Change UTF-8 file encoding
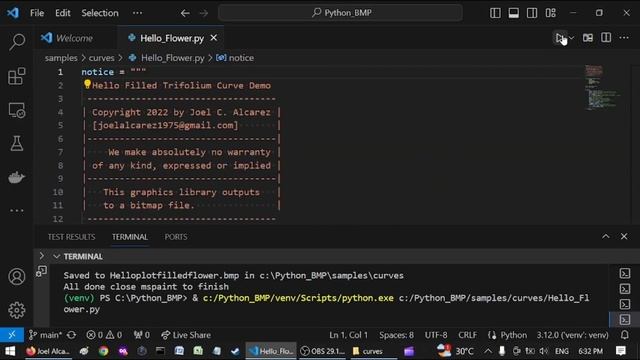640x360 pixels. point(436,335)
